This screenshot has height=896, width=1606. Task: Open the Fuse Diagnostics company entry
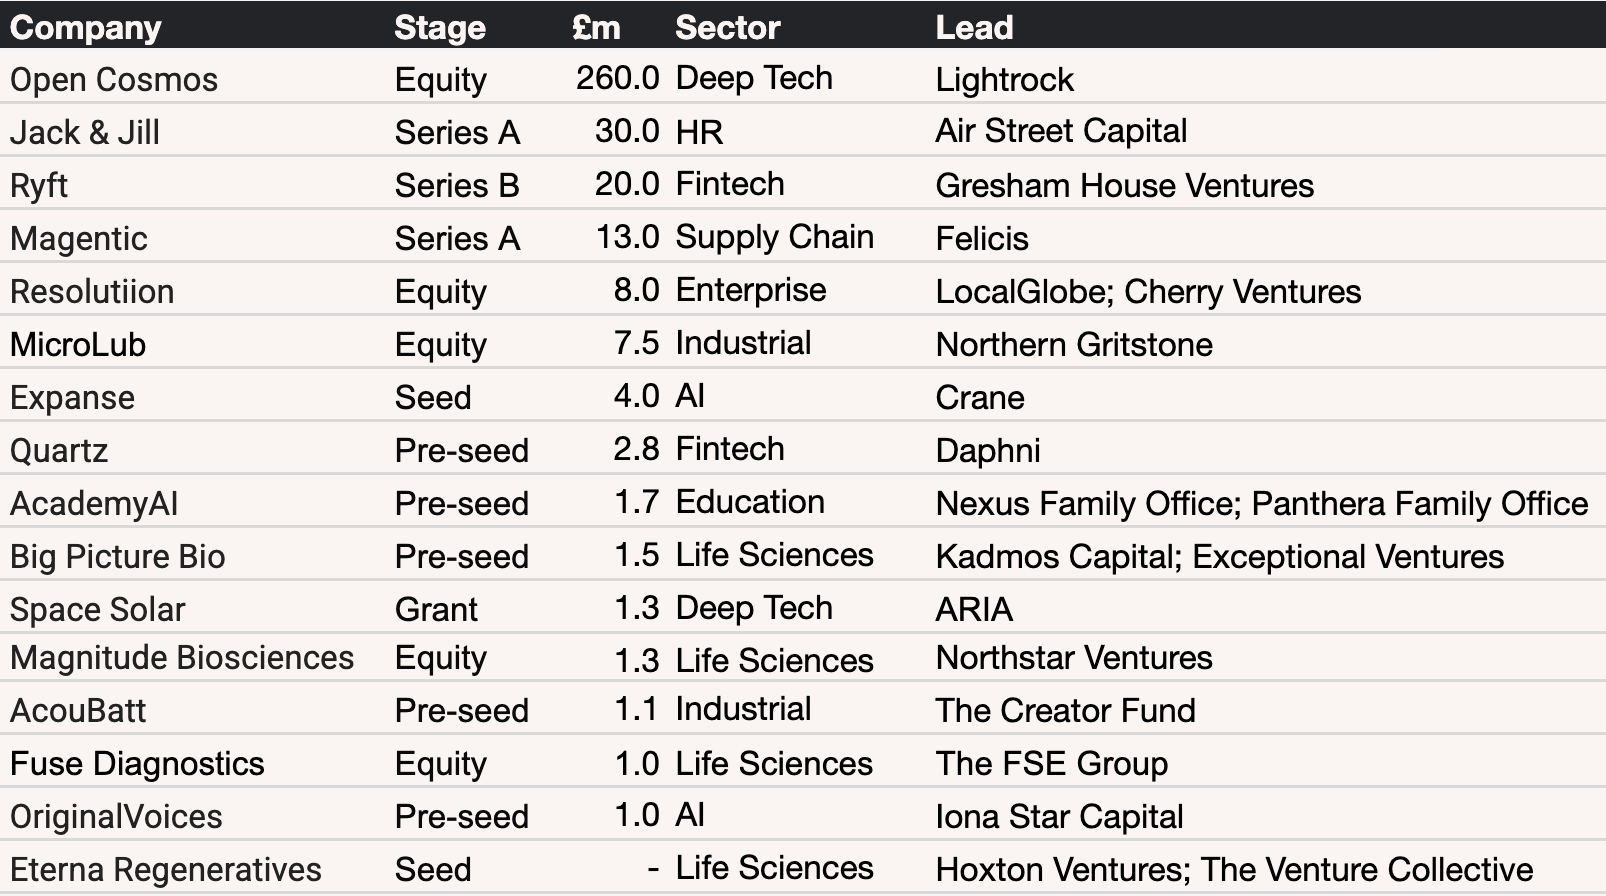137,764
